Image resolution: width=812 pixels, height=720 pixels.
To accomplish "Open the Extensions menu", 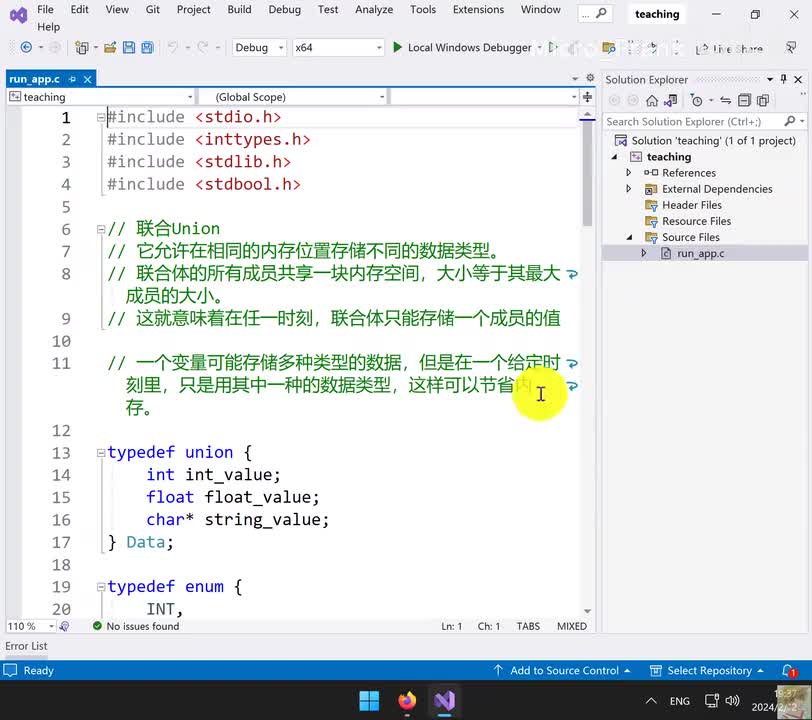I will [478, 9].
